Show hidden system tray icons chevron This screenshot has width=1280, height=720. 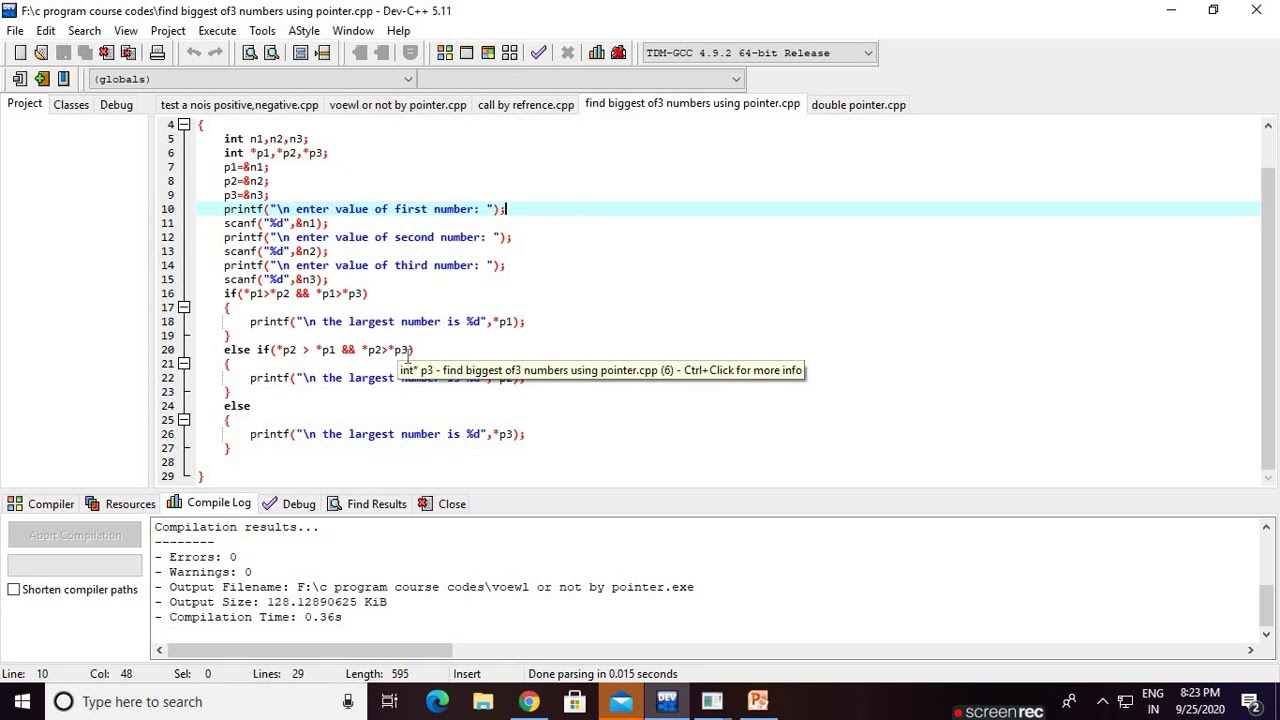(x=1103, y=702)
